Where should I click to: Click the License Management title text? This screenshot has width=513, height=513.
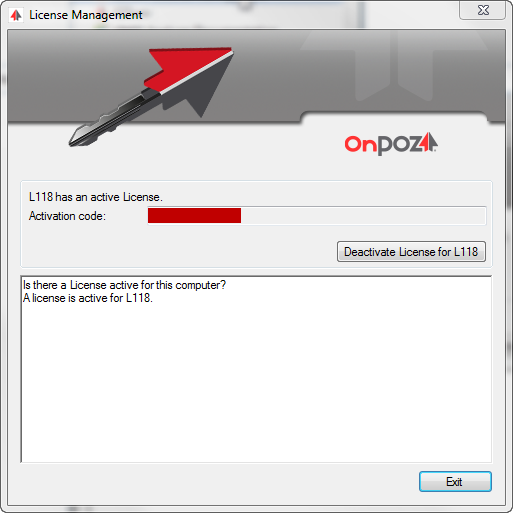coord(86,15)
